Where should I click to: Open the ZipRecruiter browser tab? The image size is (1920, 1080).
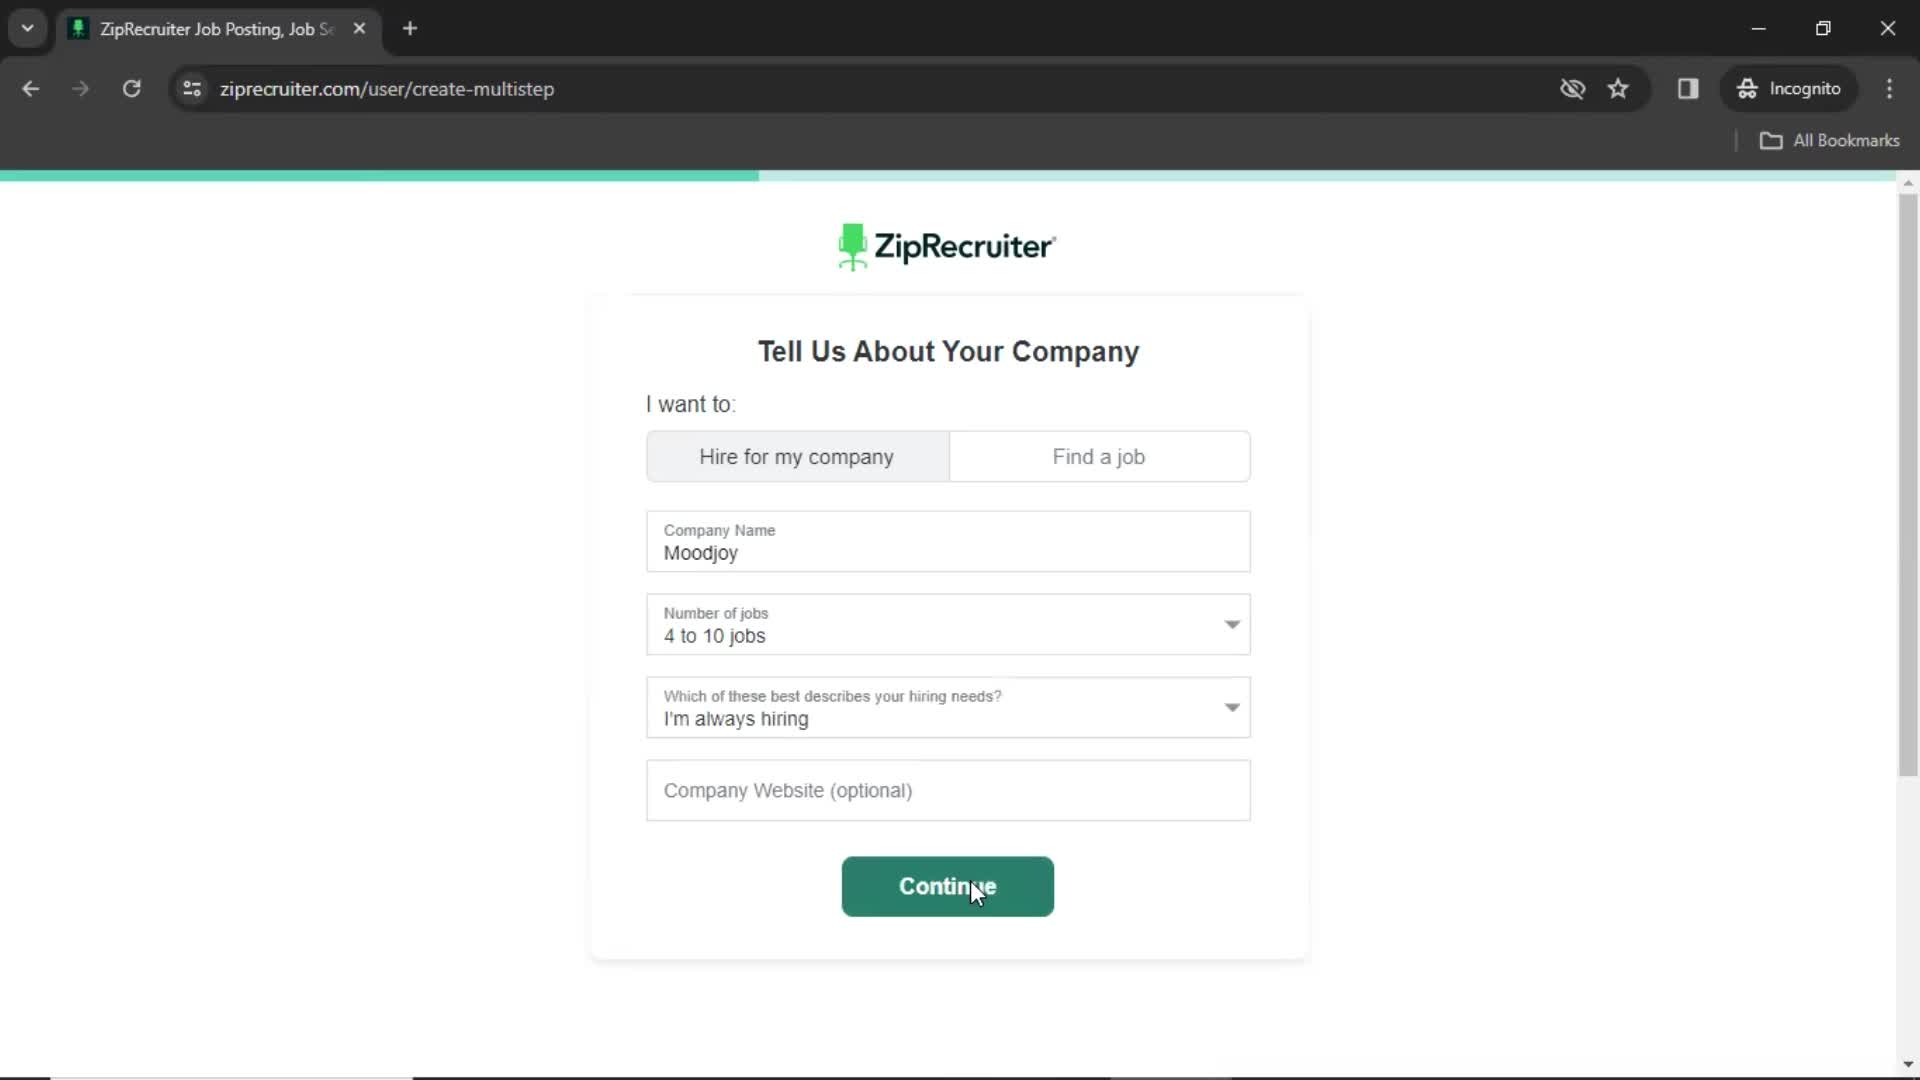(215, 29)
